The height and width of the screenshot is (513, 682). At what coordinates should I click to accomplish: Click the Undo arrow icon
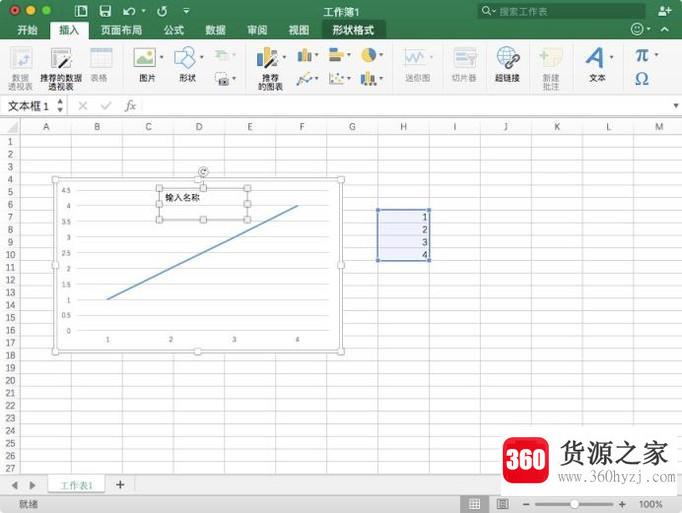click(x=129, y=11)
